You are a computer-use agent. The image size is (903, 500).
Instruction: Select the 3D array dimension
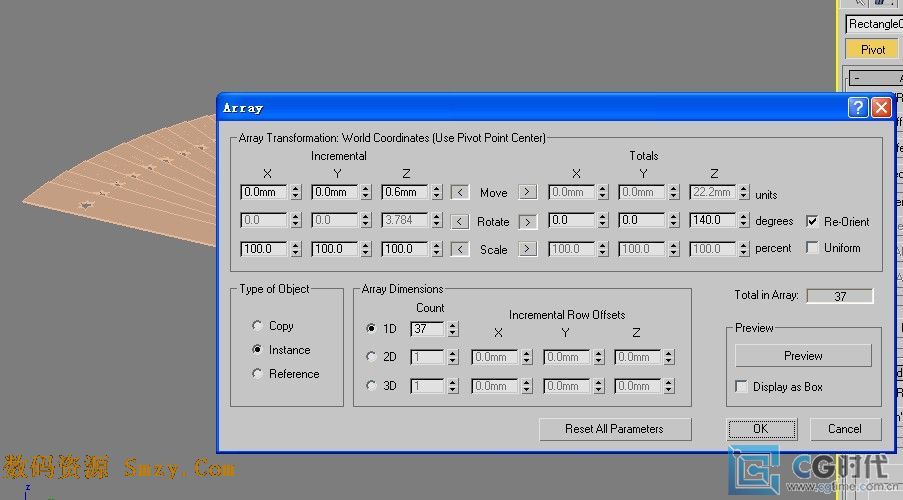(372, 386)
